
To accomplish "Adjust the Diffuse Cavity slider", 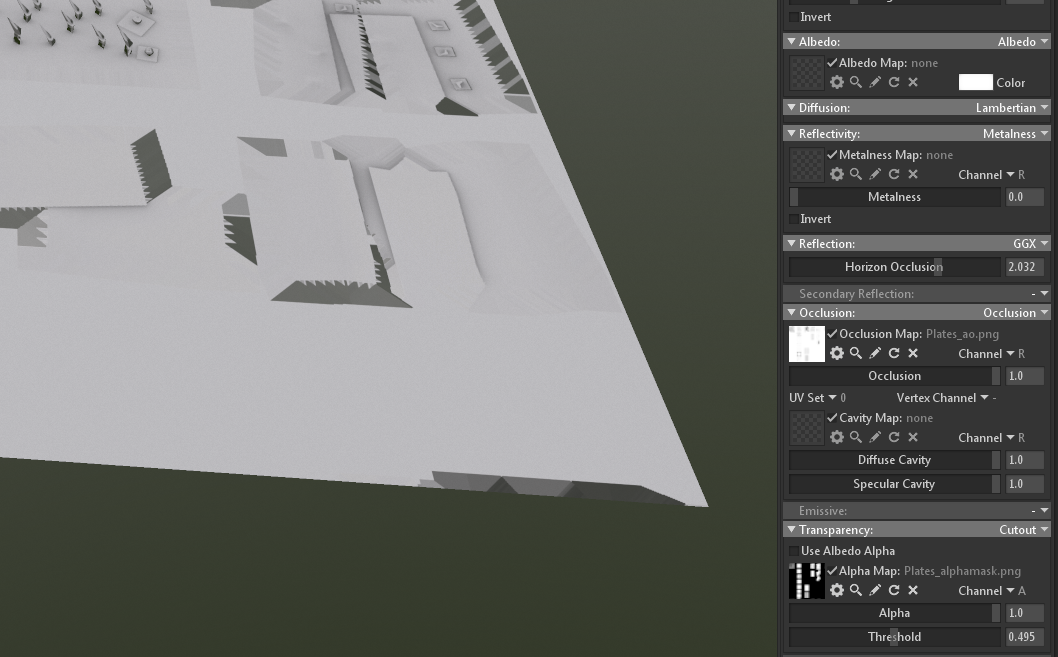I will pyautogui.click(x=895, y=460).
